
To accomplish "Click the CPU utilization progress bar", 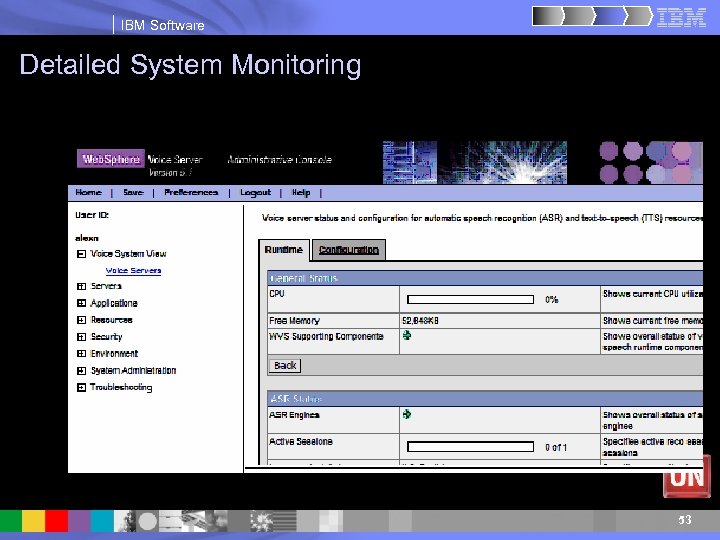I will click(x=470, y=300).
